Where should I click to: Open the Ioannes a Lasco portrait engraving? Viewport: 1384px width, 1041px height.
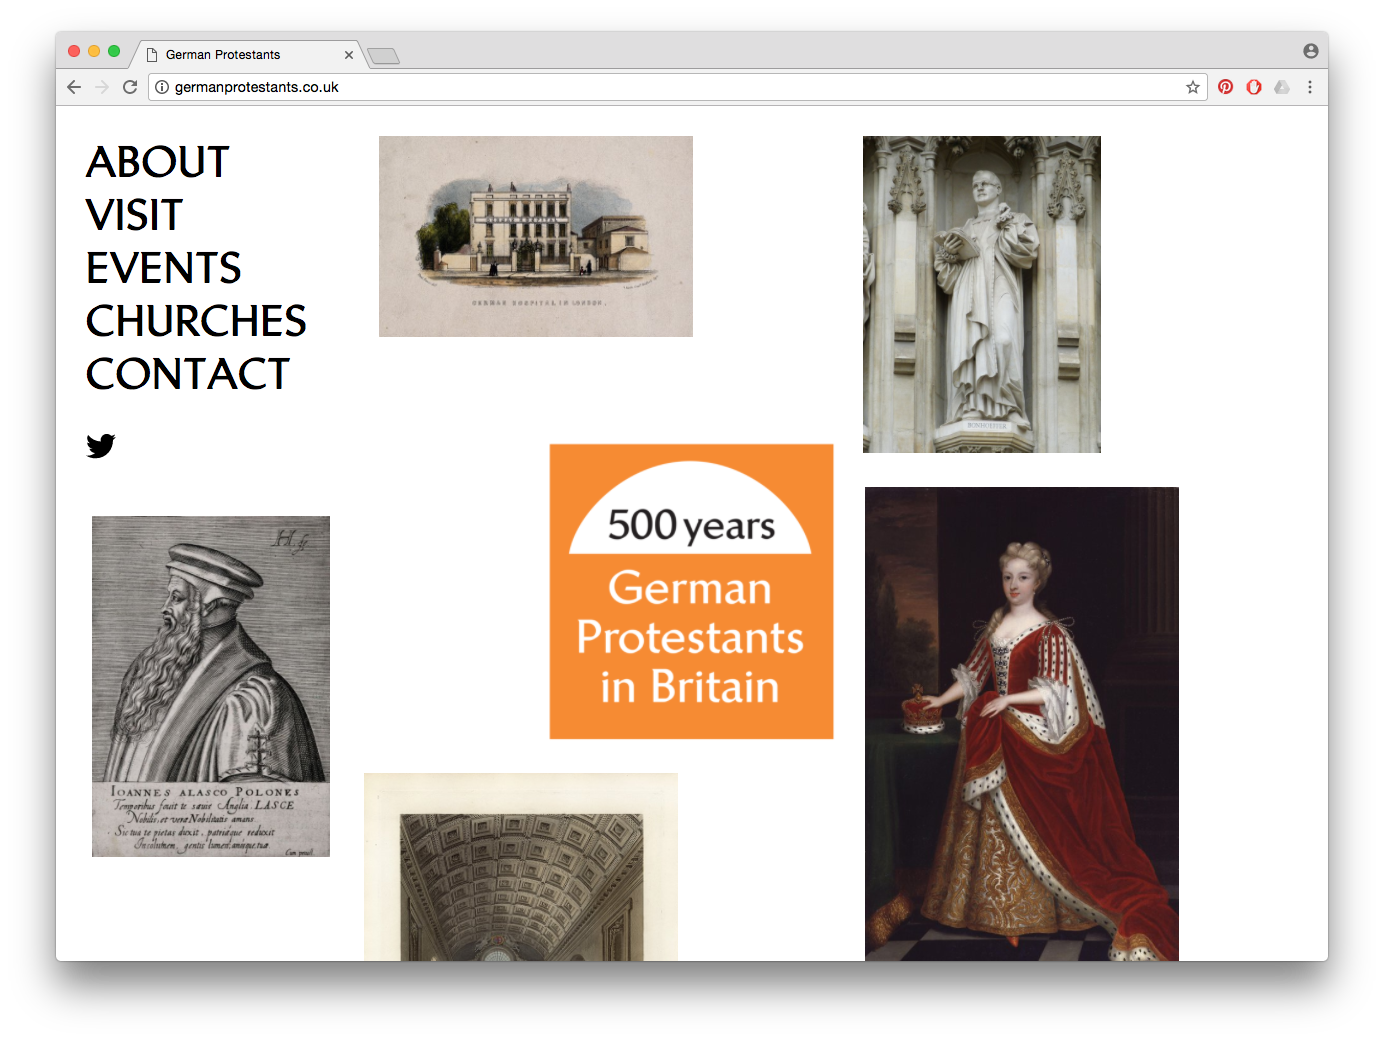pyautogui.click(x=211, y=686)
